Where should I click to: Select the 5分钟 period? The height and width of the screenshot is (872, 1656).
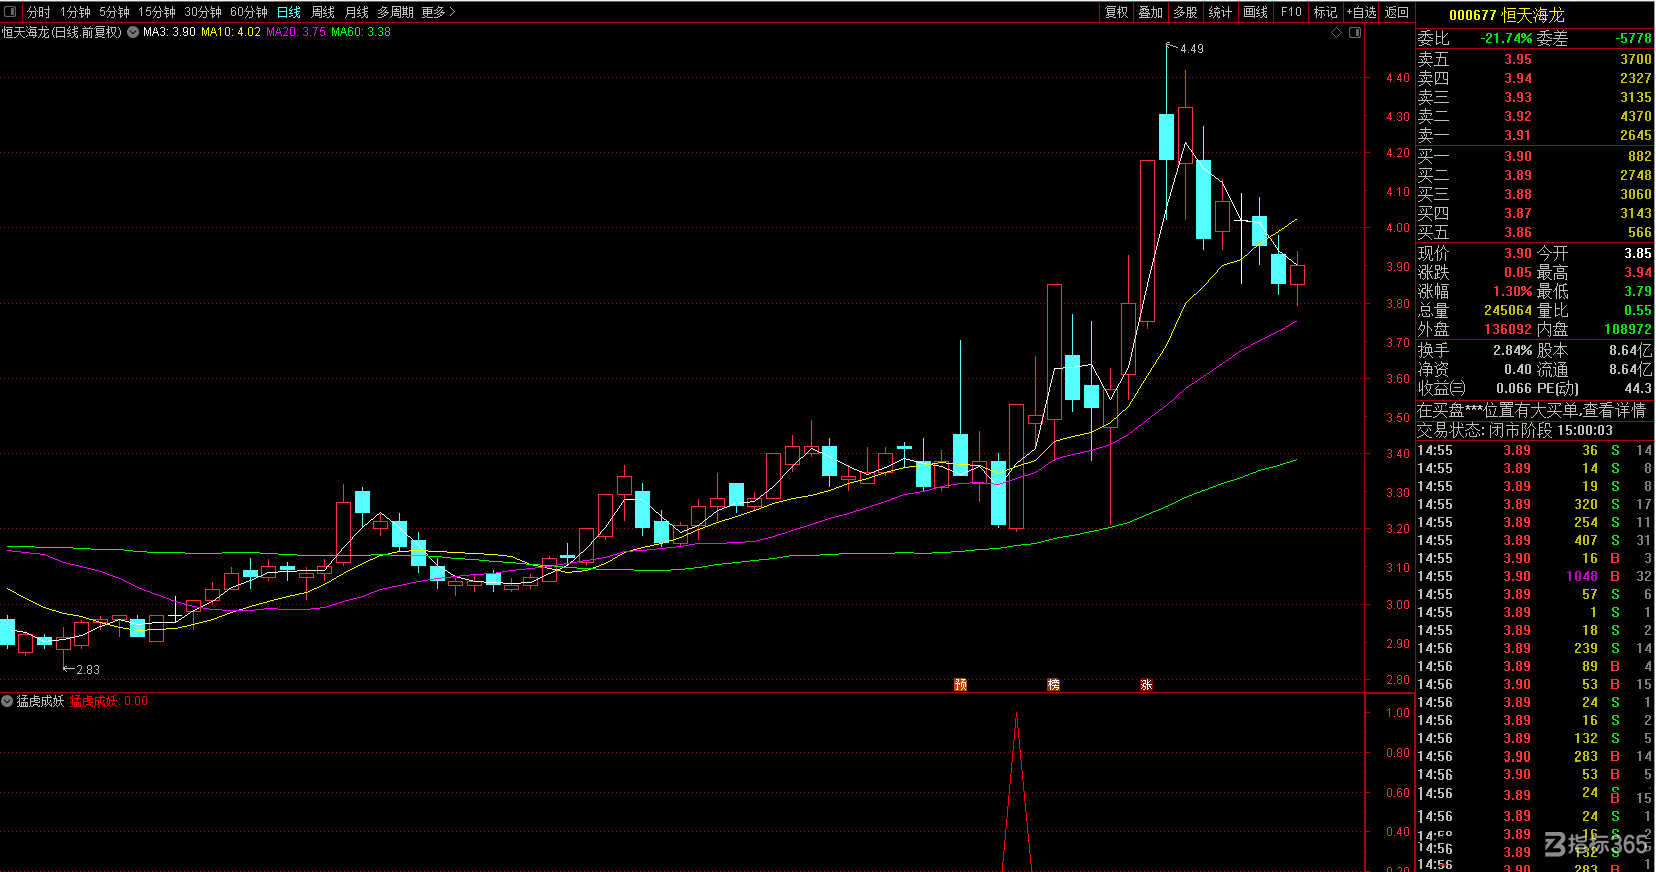pyautogui.click(x=114, y=12)
